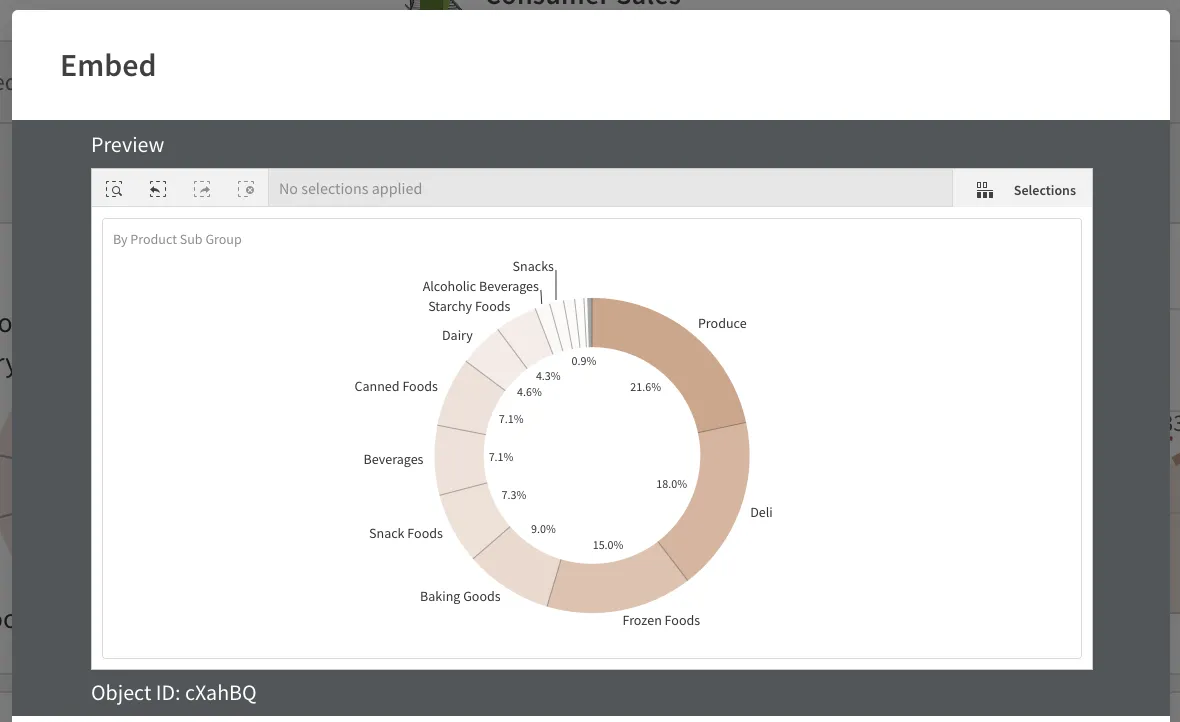
Task: Click the grid icon beside Selections
Action: tap(984, 189)
